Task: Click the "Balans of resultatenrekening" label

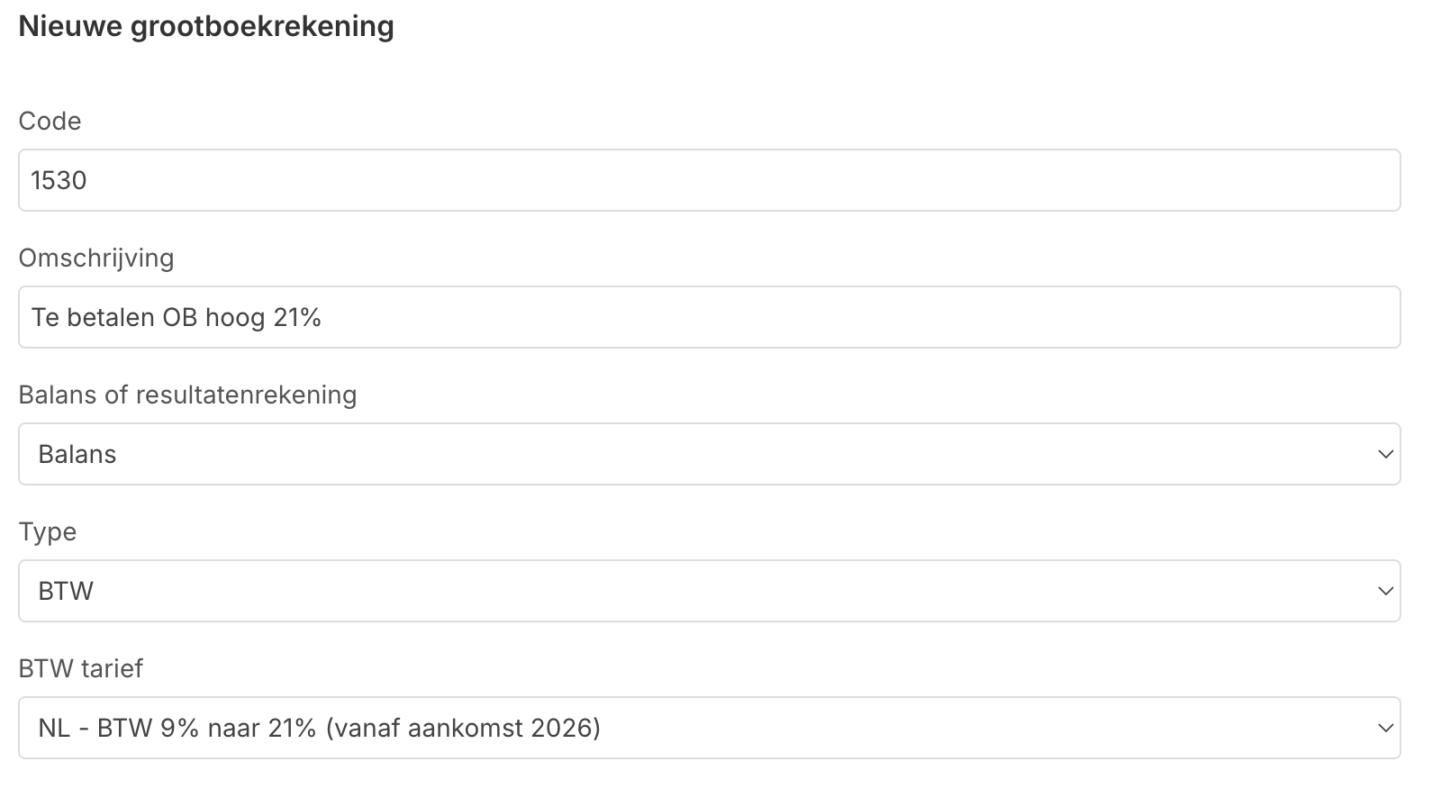Action: 187,395
